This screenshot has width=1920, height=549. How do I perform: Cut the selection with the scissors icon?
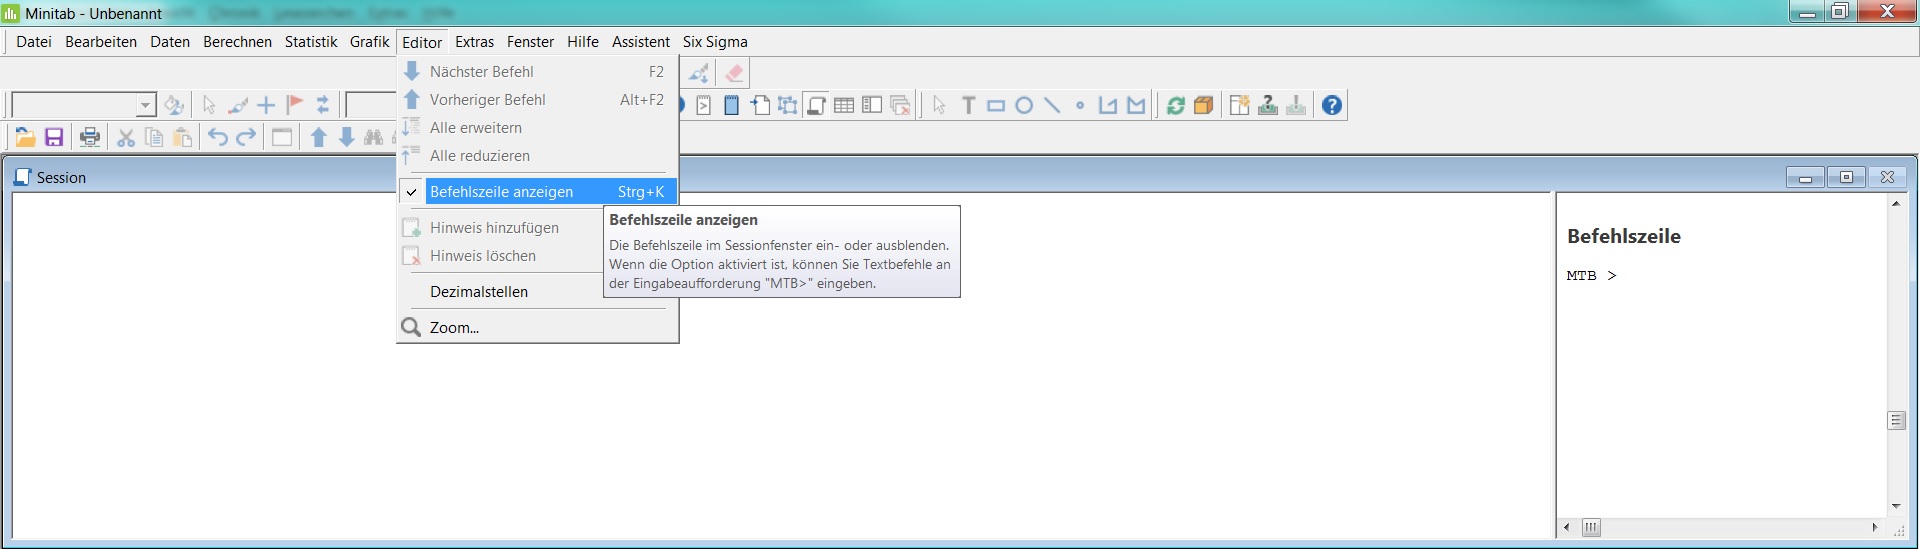click(x=126, y=137)
